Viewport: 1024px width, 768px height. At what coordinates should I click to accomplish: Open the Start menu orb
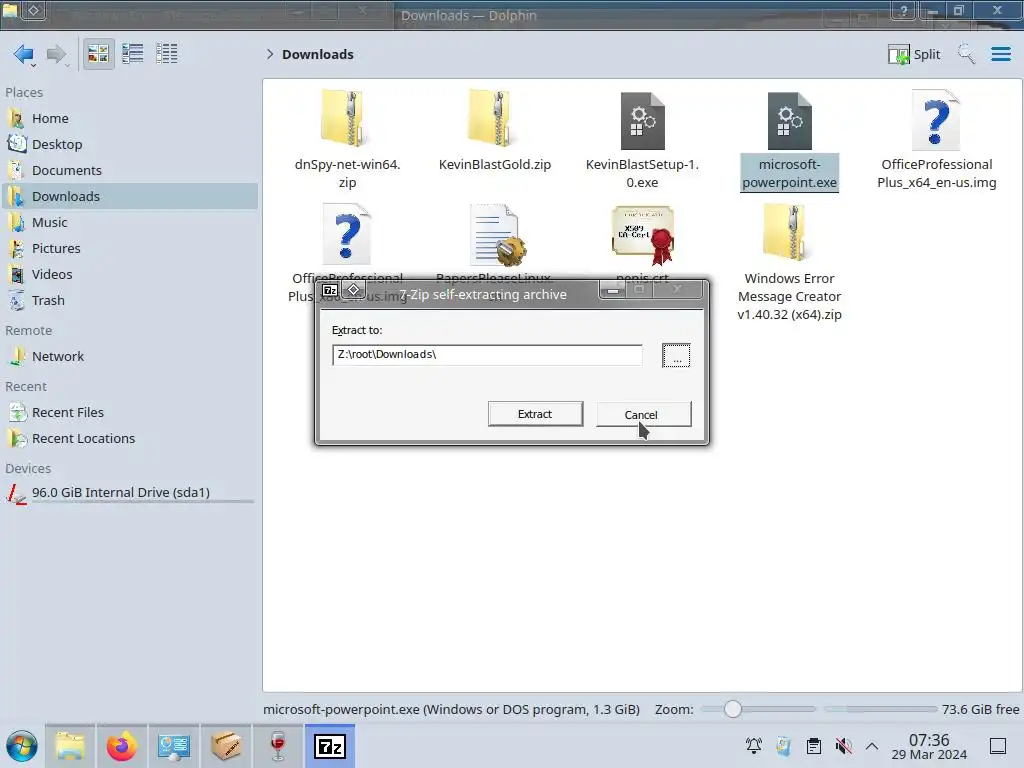(22, 746)
